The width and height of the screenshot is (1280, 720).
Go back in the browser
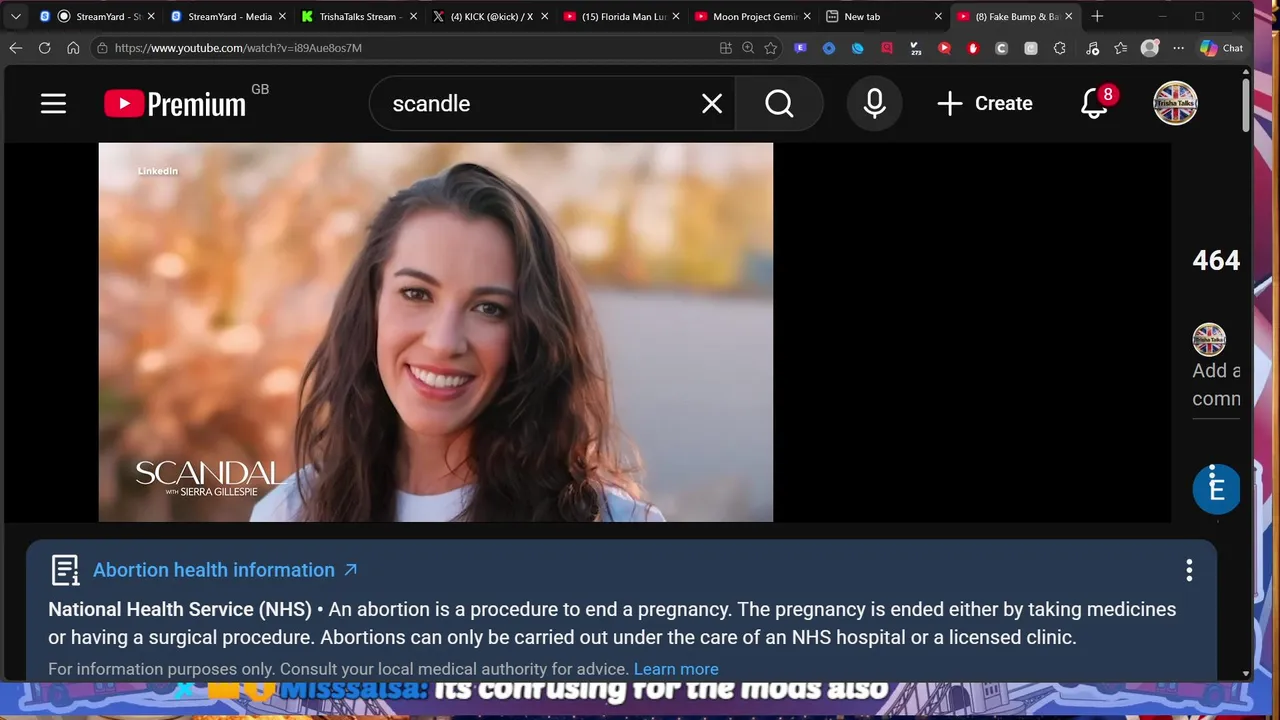pyautogui.click(x=15, y=48)
